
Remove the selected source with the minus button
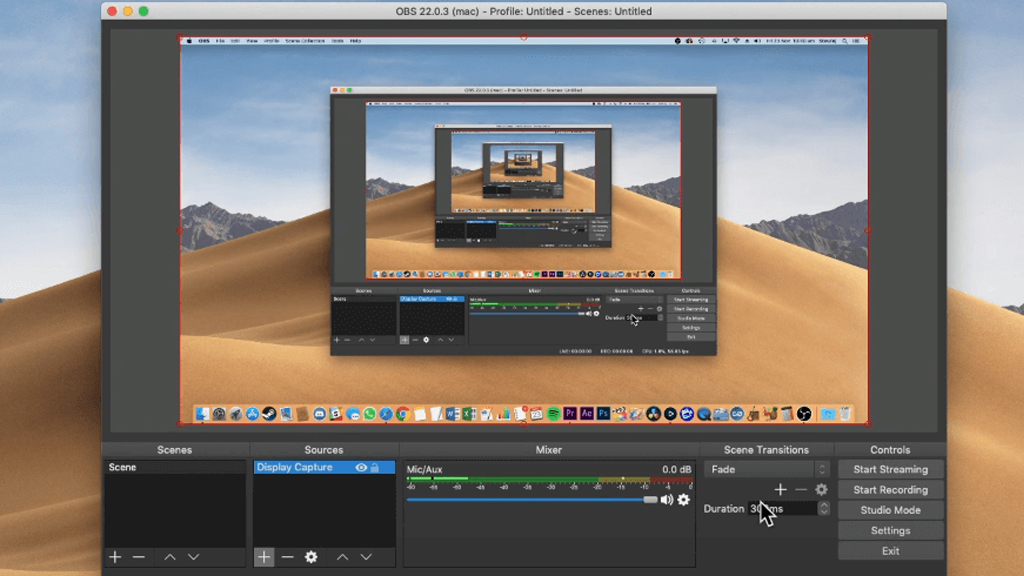click(287, 557)
